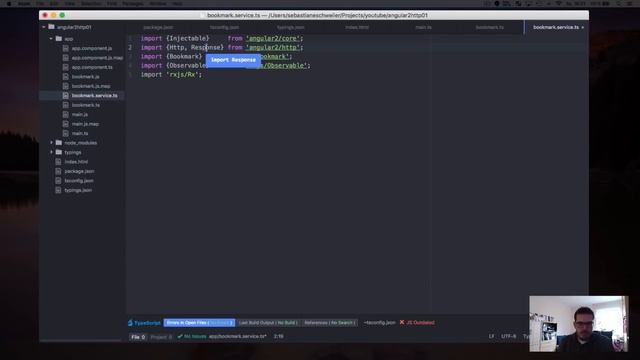Click the file icon beside package.json

(x=58, y=171)
